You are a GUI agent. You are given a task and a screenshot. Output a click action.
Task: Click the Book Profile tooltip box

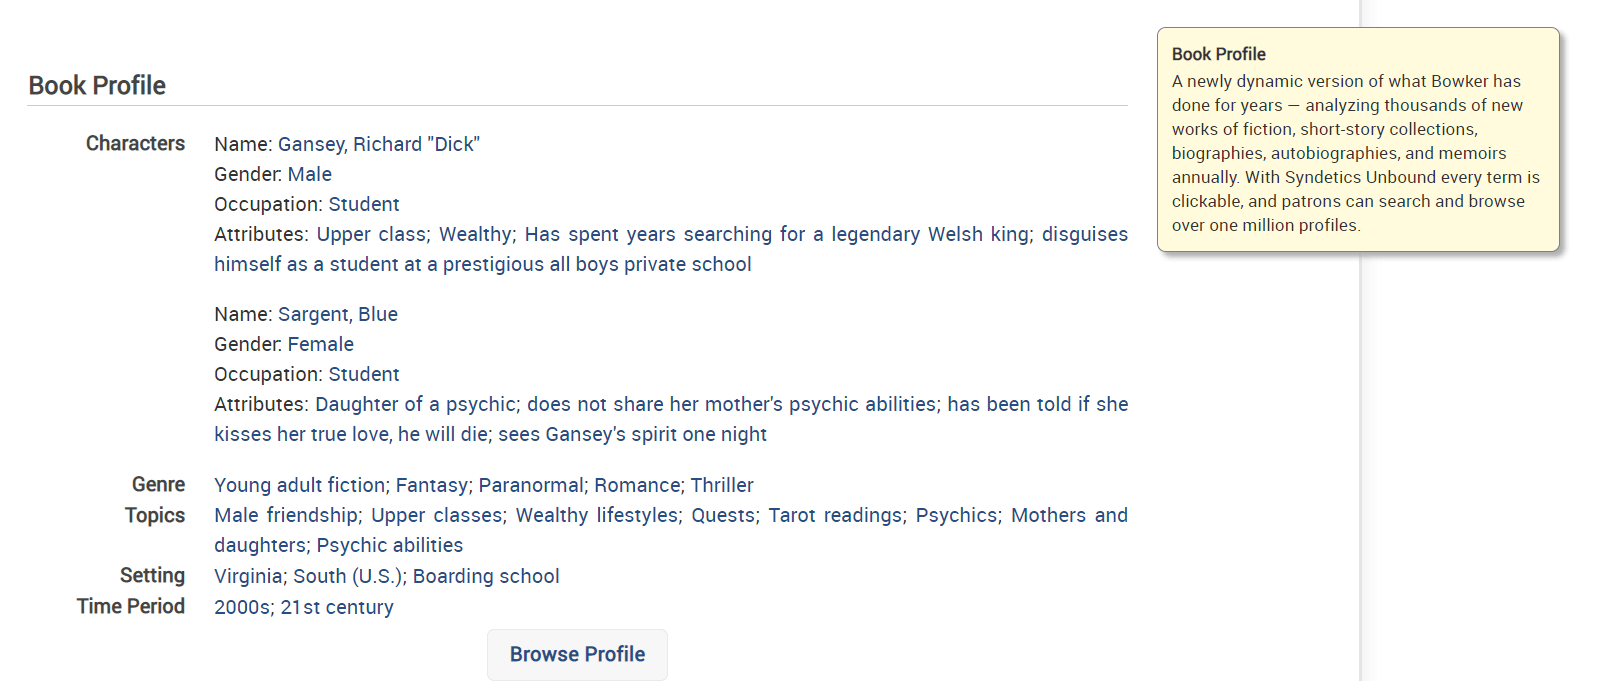click(x=1358, y=139)
